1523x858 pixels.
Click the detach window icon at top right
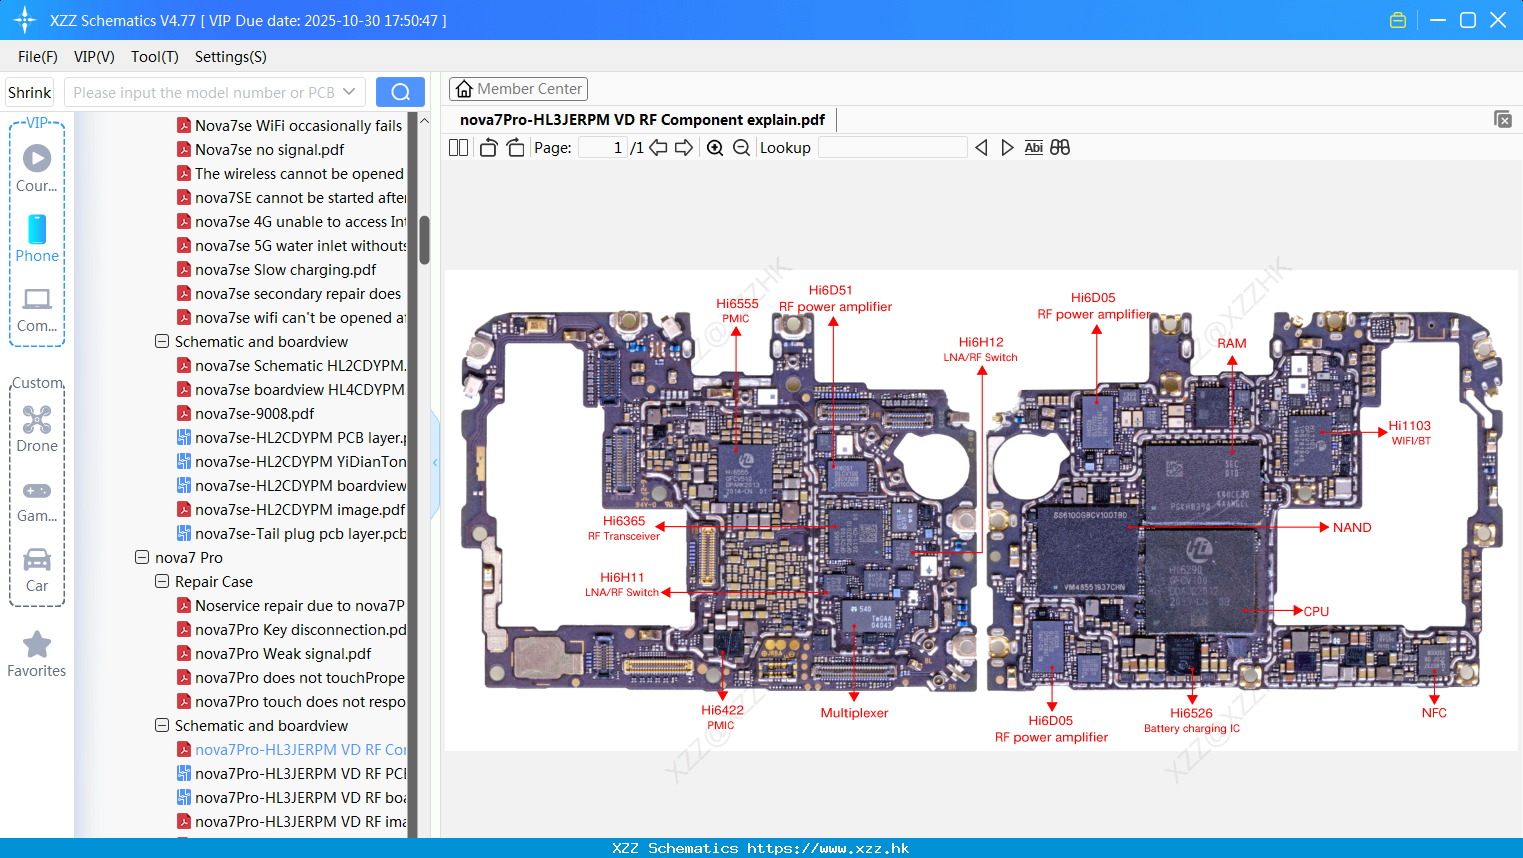coord(1503,119)
